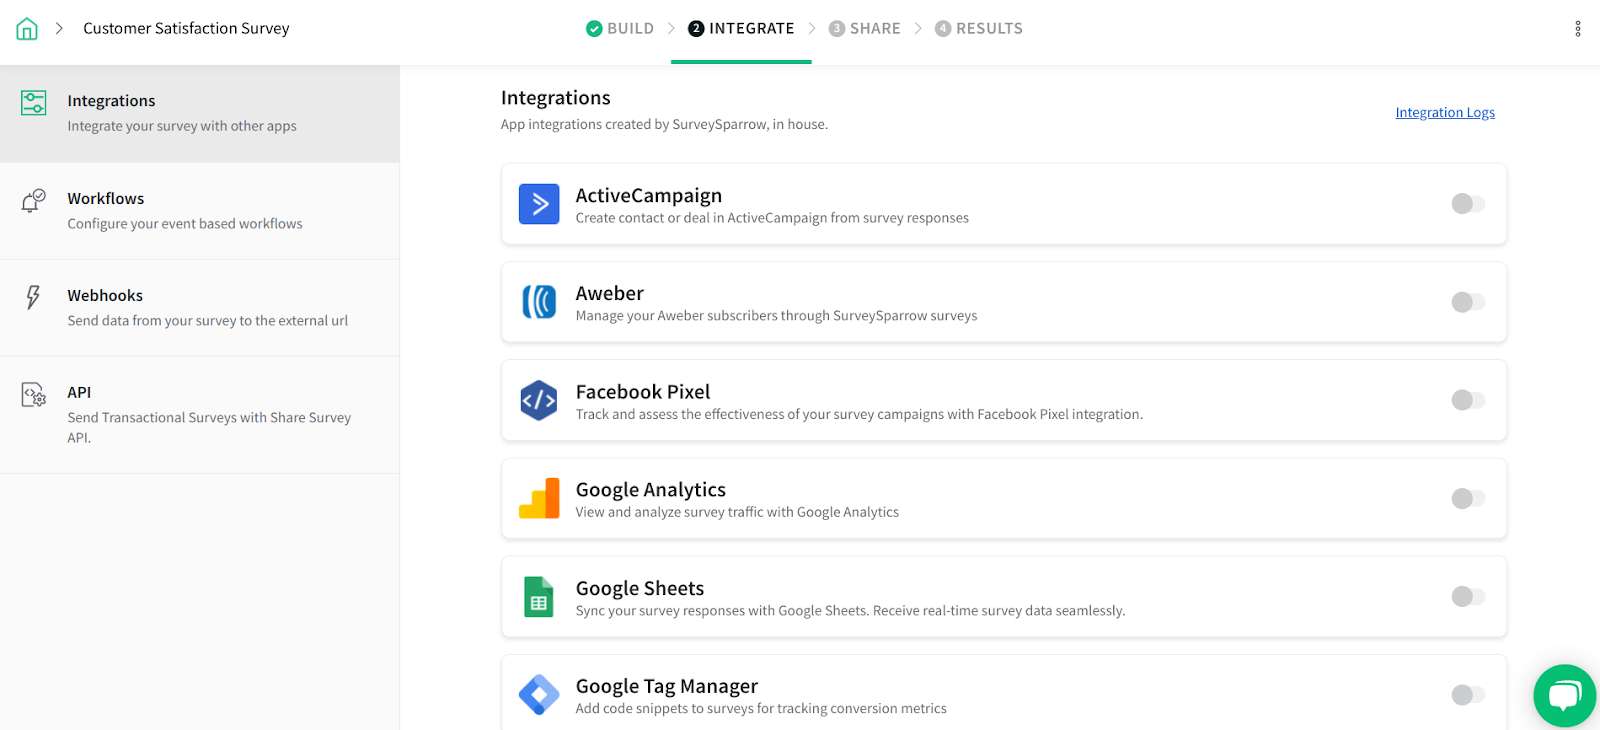Switch to the SHARE step tab
Screen dimensions: 1600x730
tap(865, 29)
